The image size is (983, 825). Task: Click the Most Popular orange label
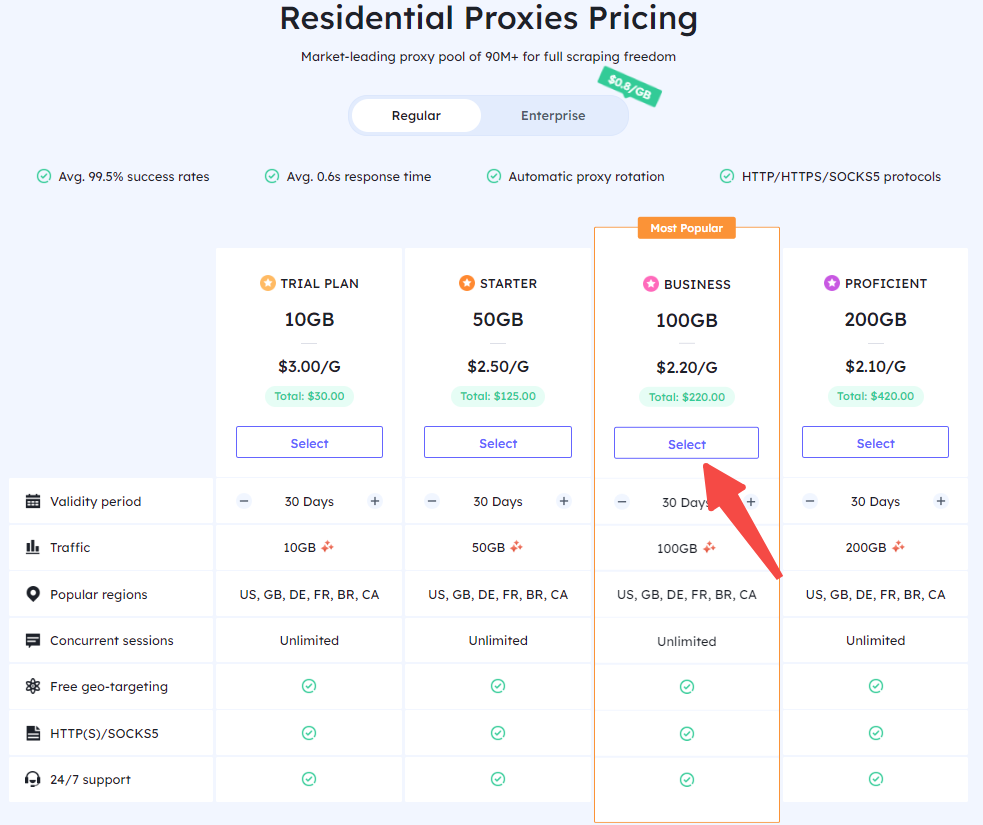point(686,228)
